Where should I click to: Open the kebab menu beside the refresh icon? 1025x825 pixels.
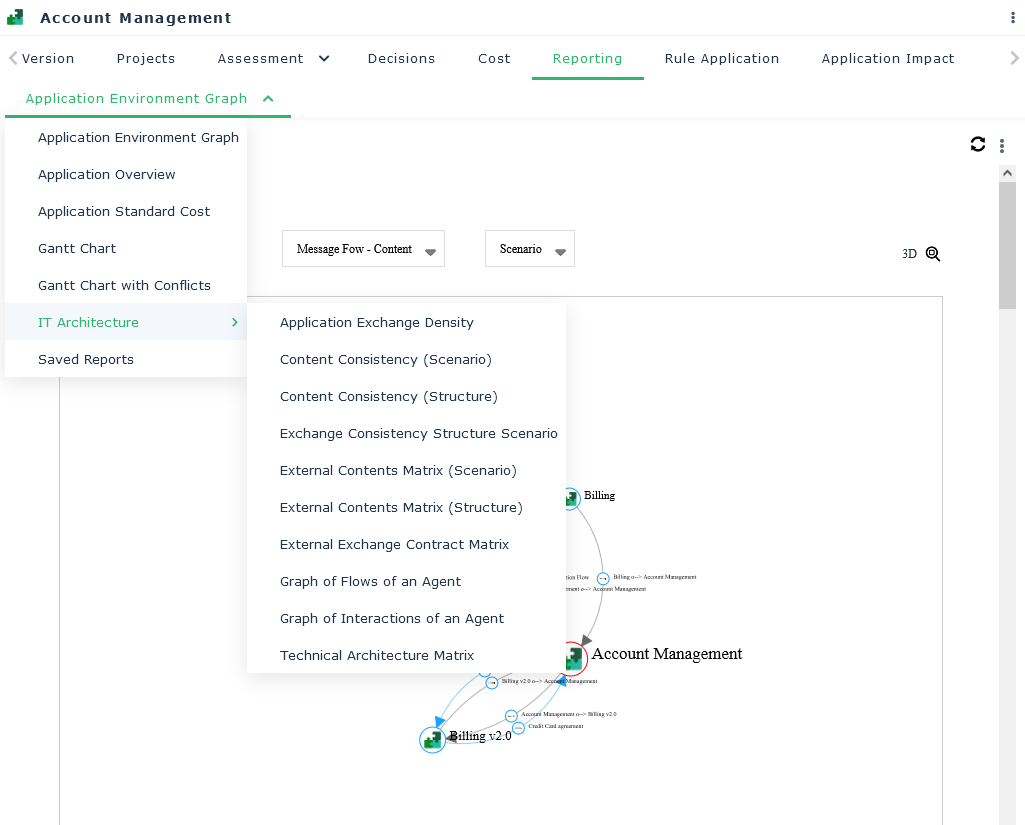[x=1002, y=146]
